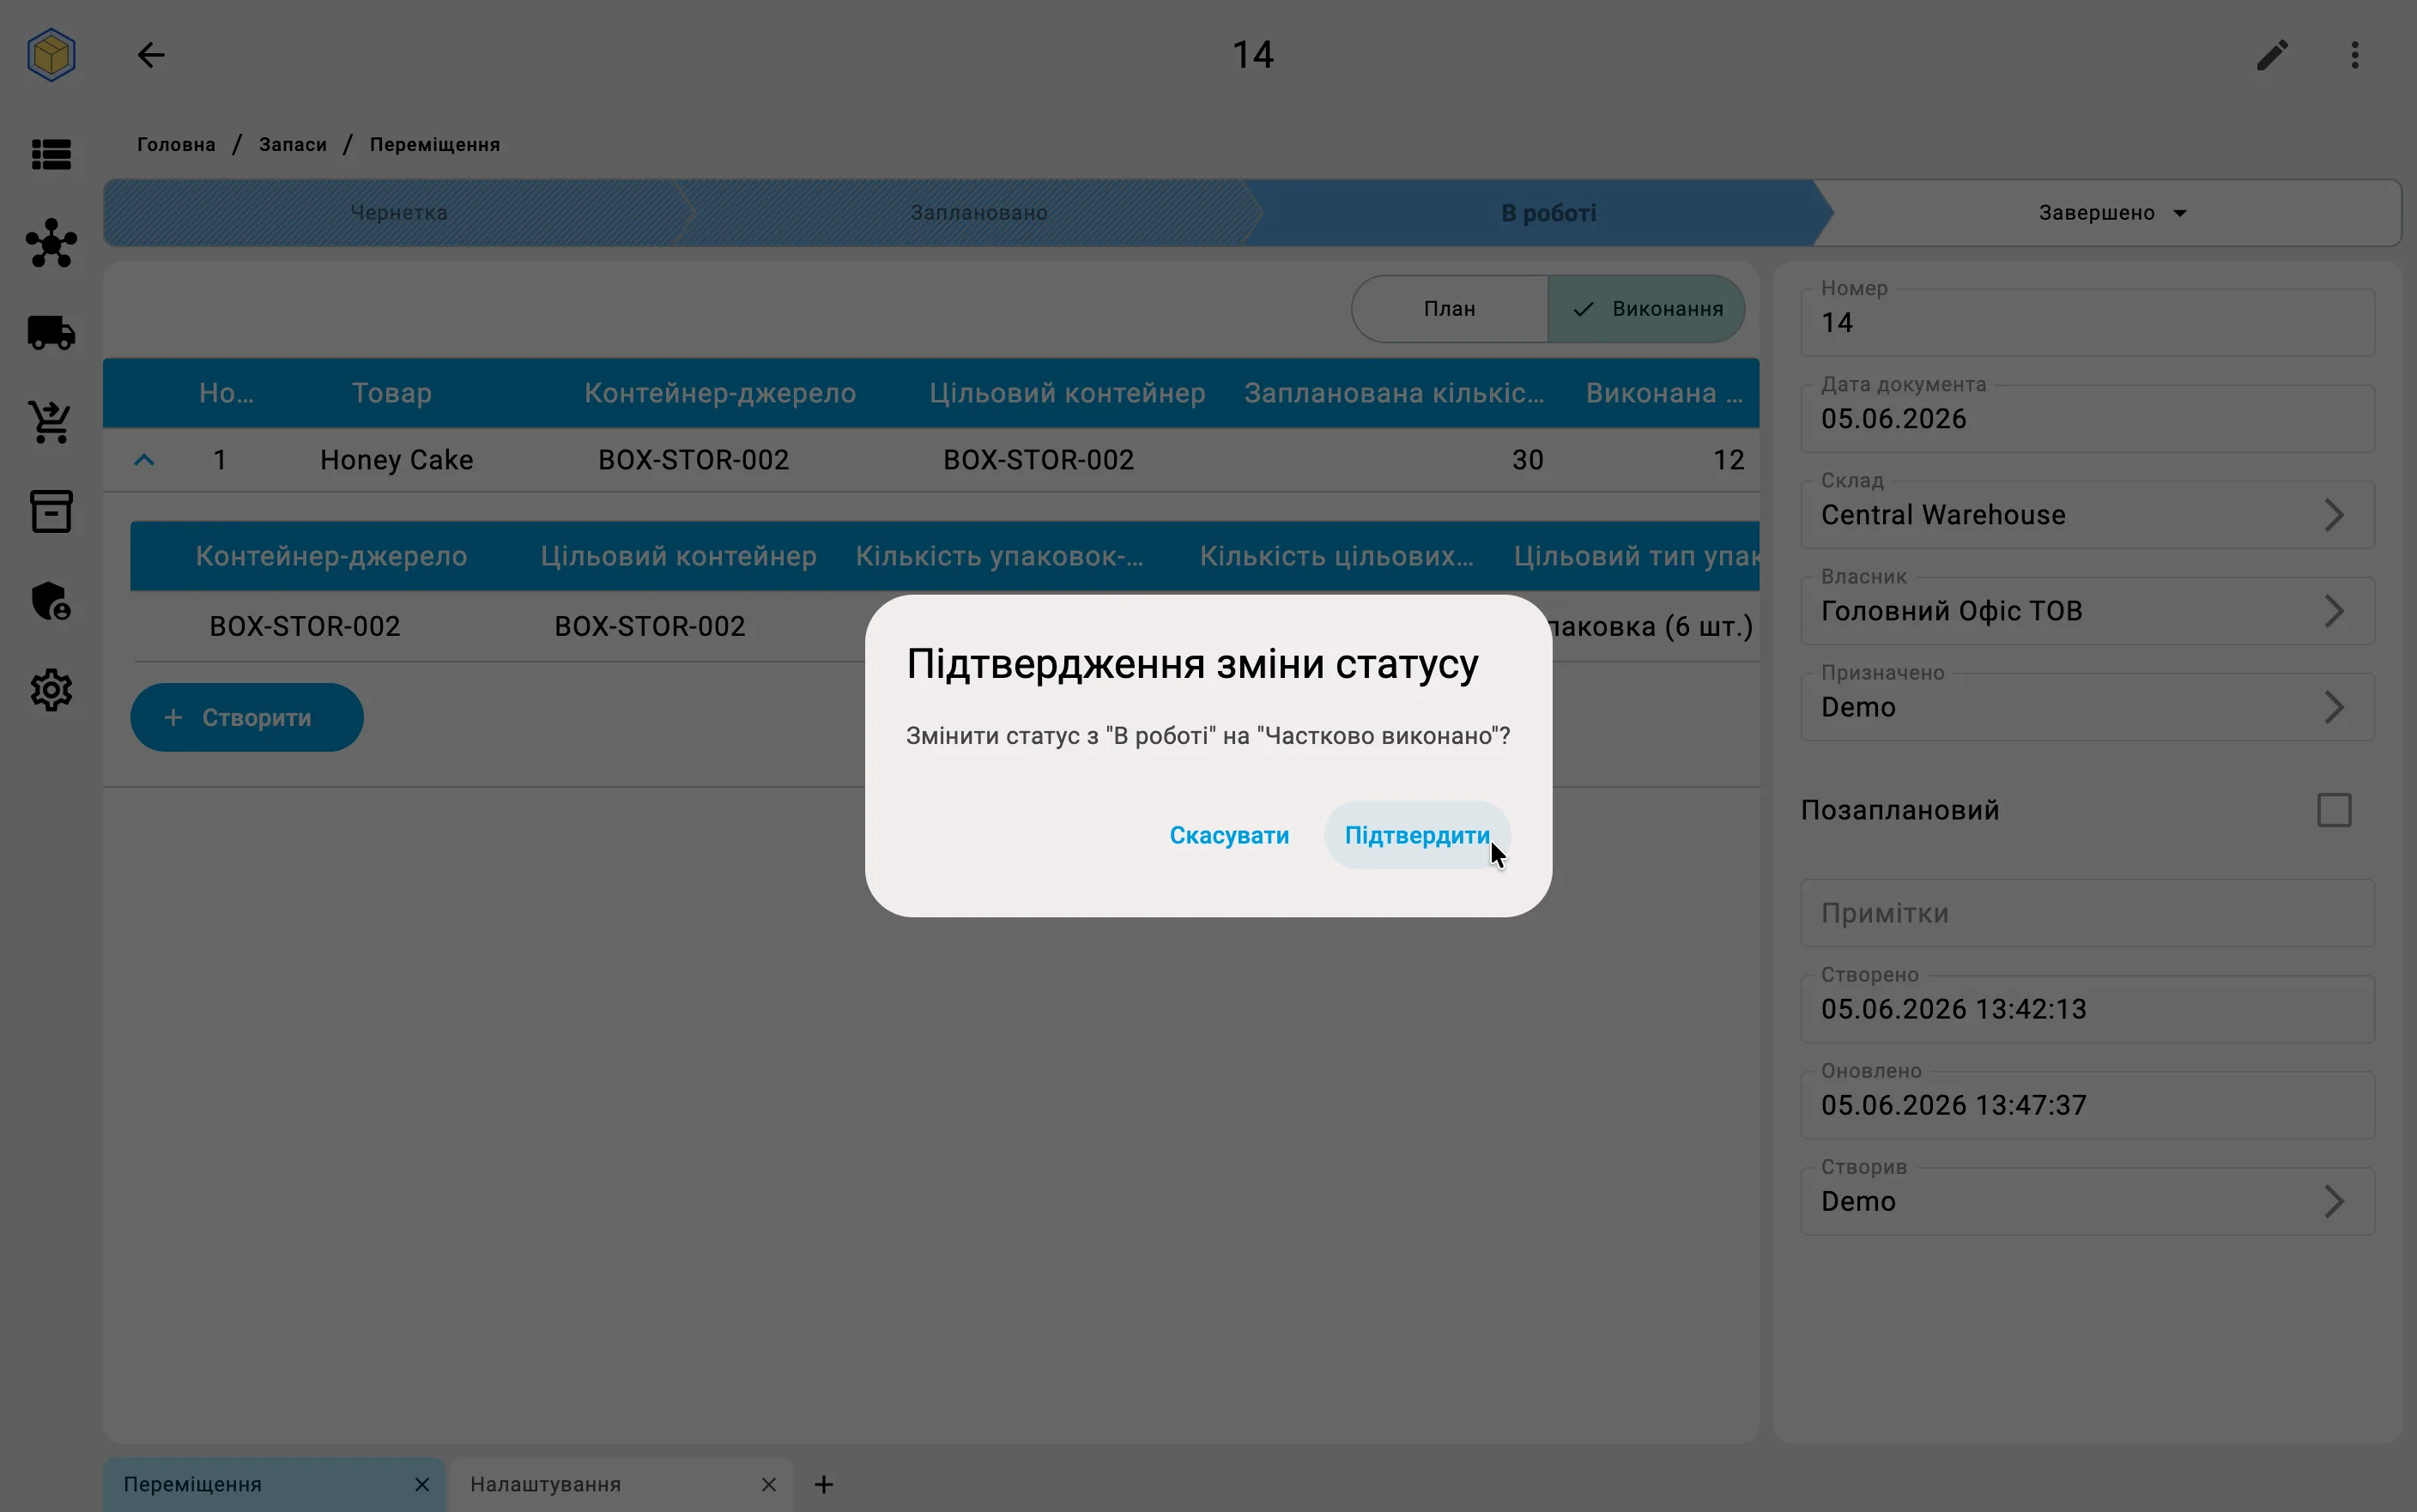Click the Honey Cake cell
Image resolution: width=2417 pixels, height=1512 pixels.
pos(396,460)
